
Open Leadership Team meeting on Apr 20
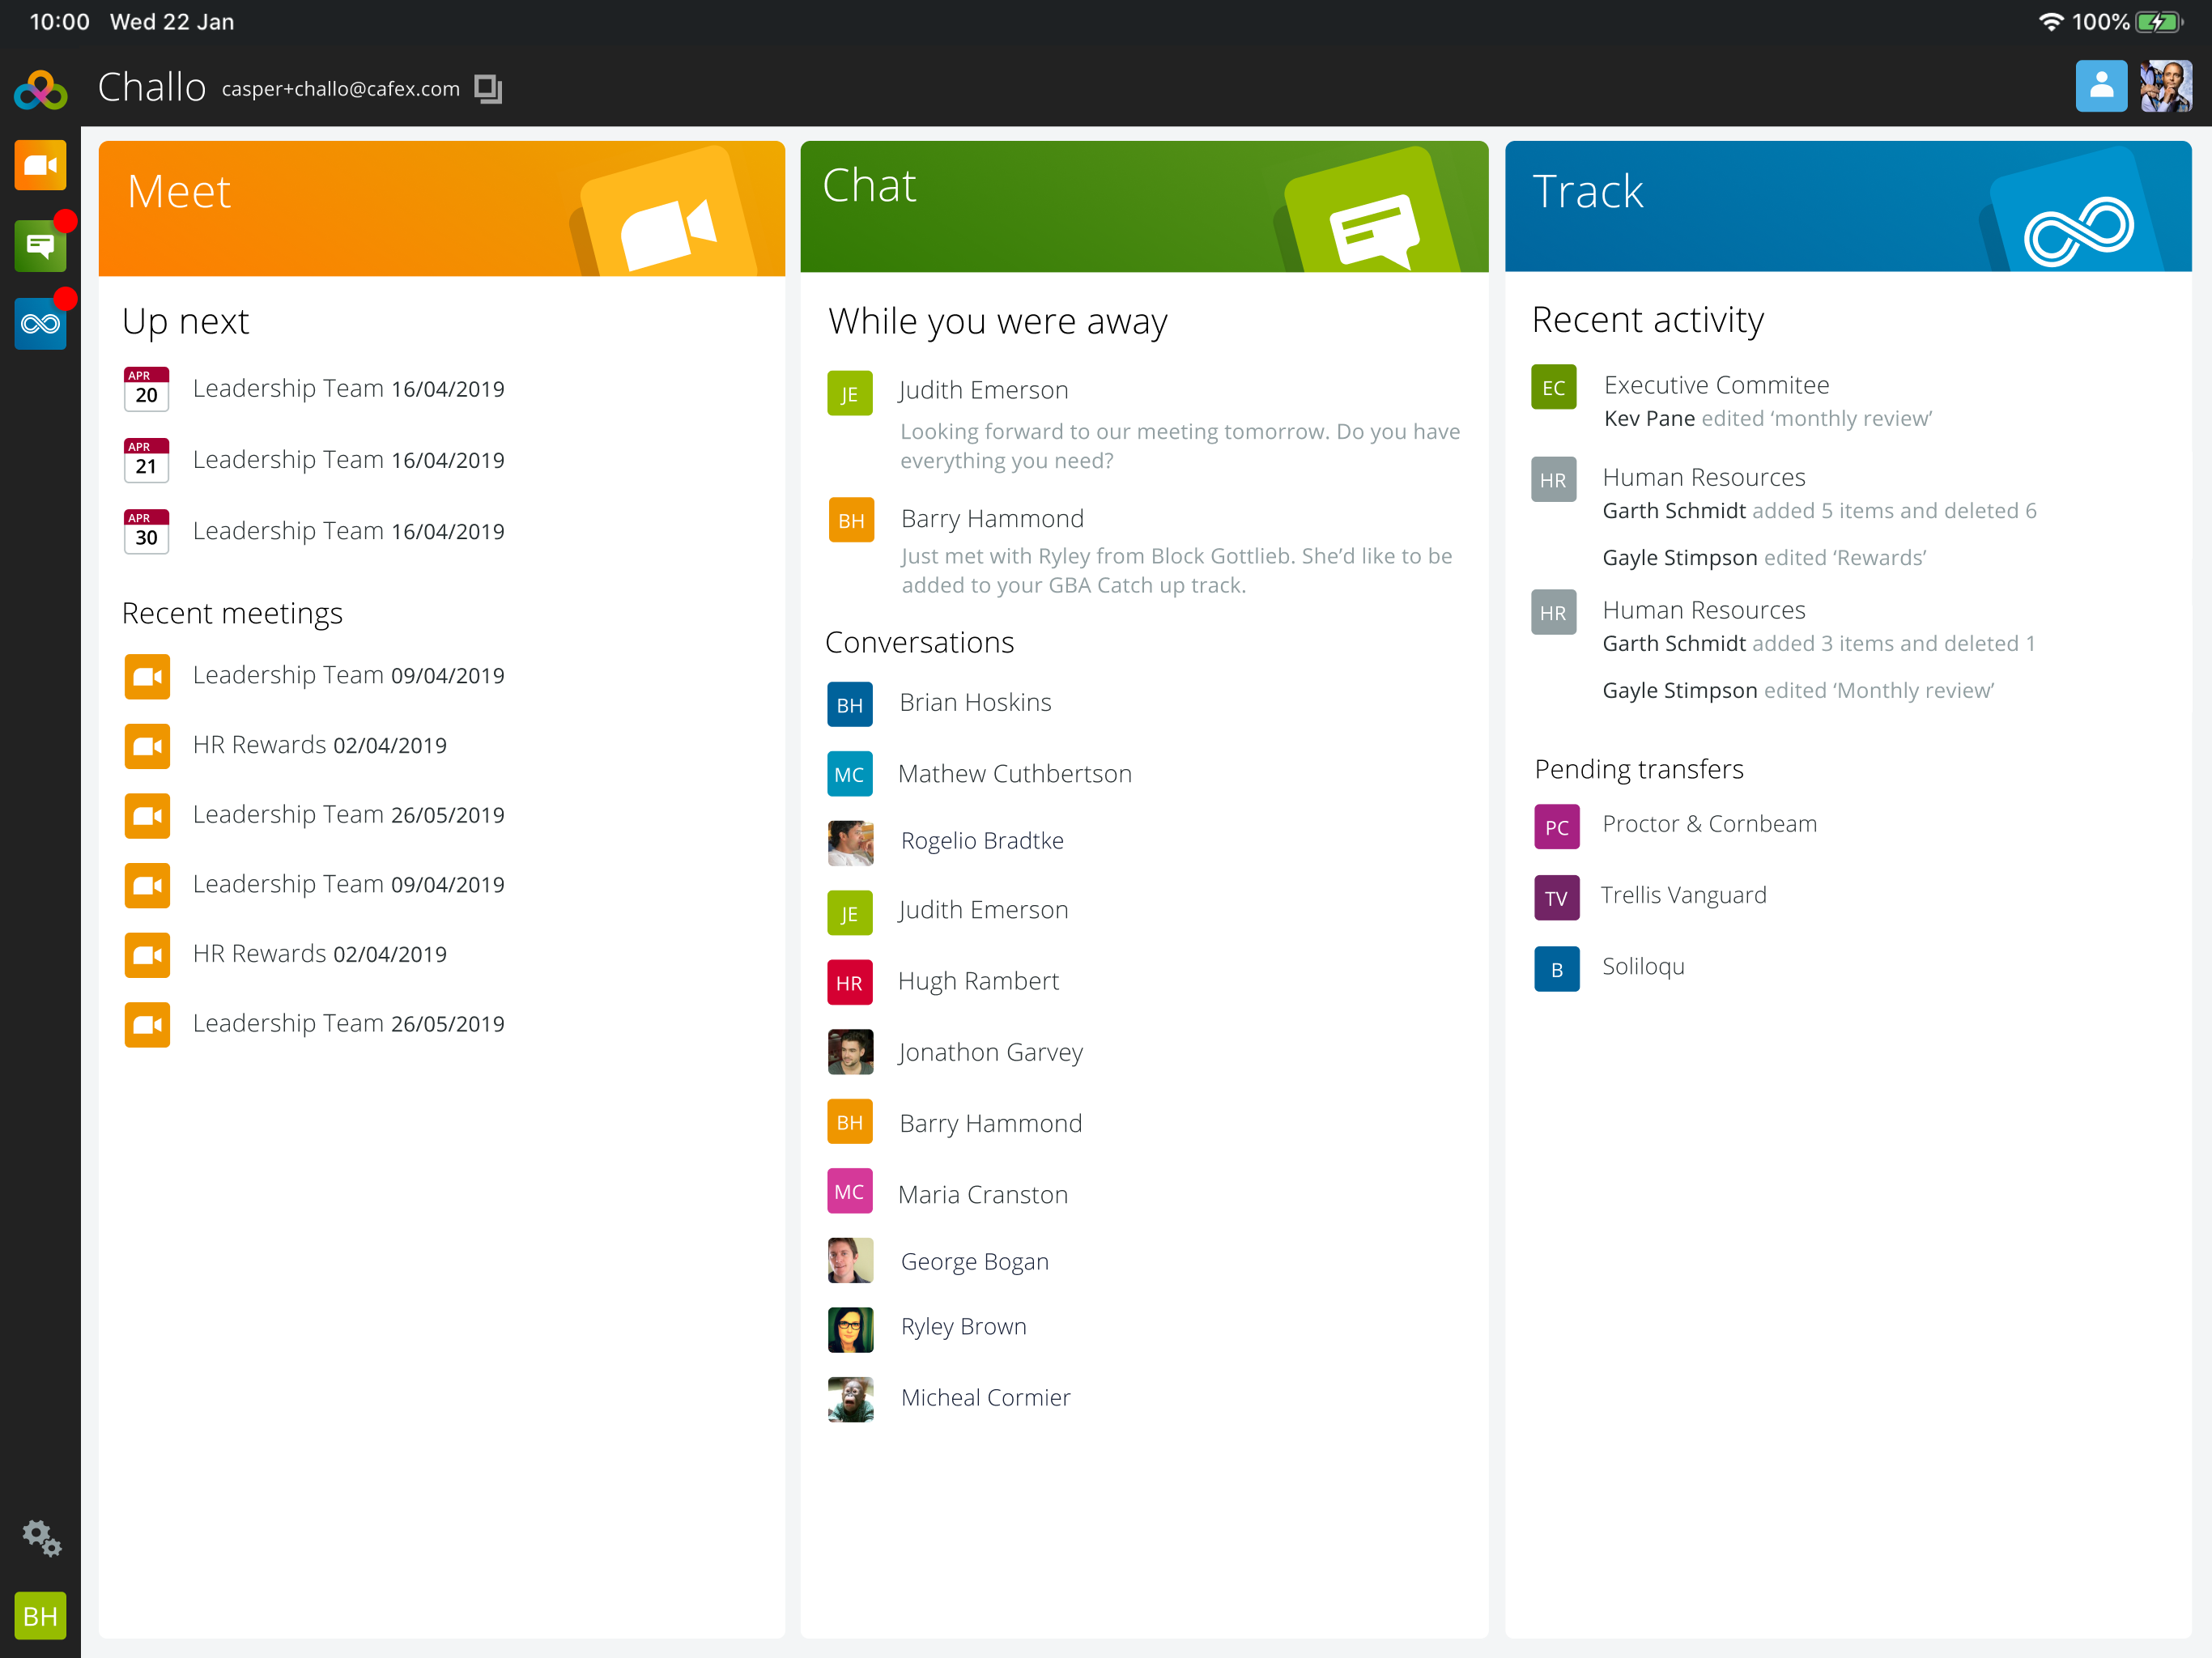point(347,389)
